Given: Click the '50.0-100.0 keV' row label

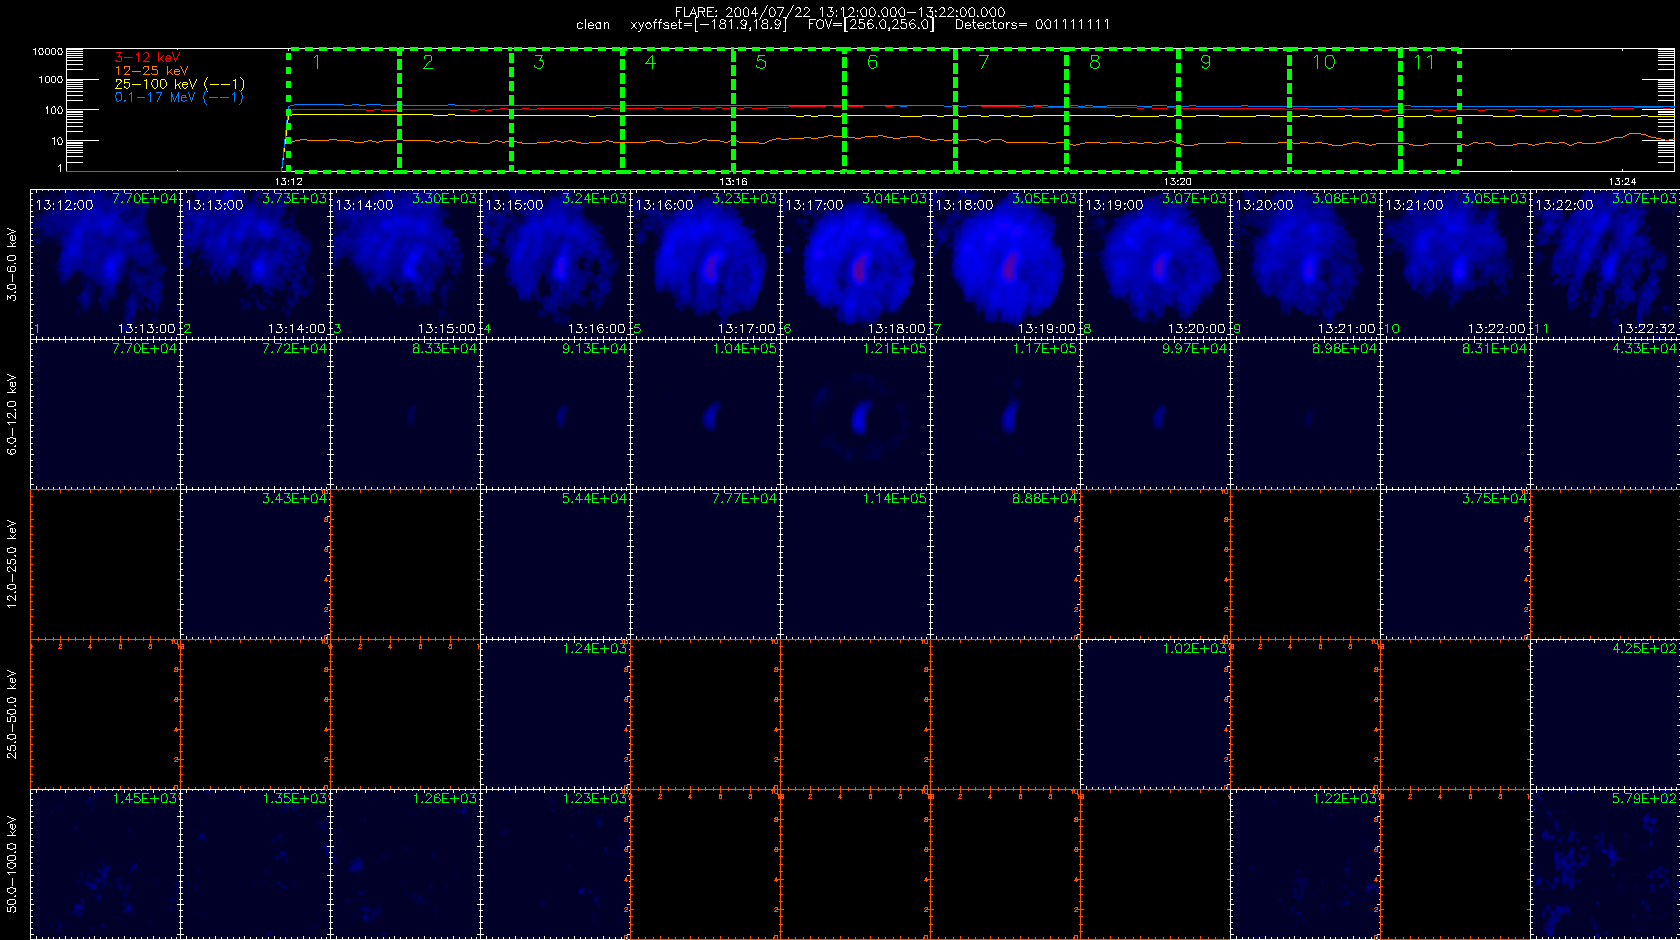Looking at the screenshot, I should click(x=12, y=864).
